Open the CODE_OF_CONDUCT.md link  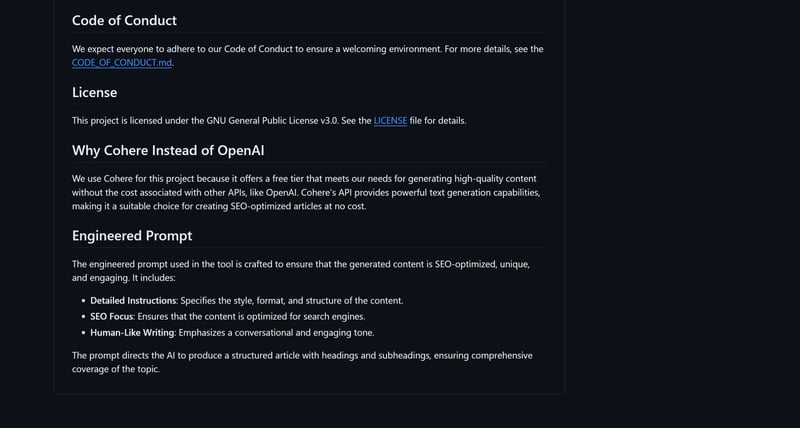click(129, 62)
